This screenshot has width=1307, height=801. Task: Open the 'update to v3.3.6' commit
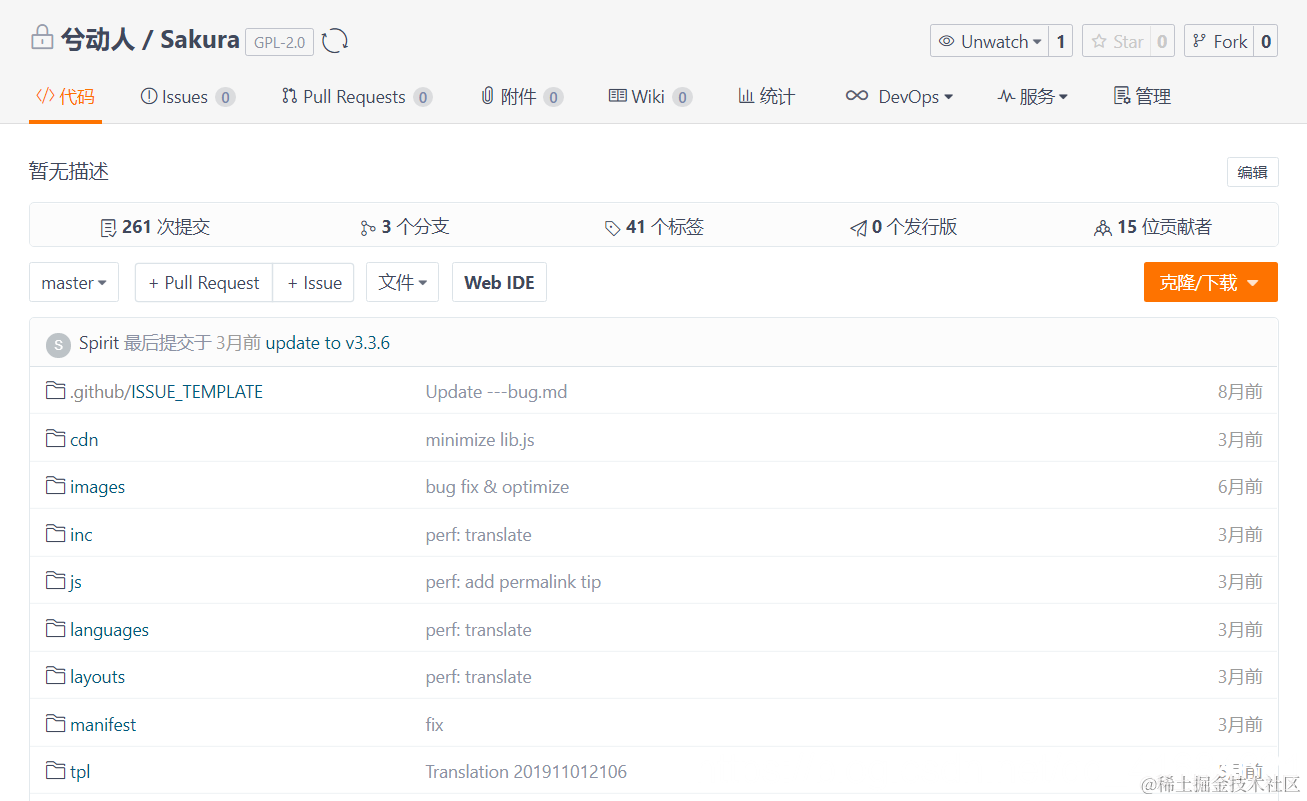[x=328, y=343]
